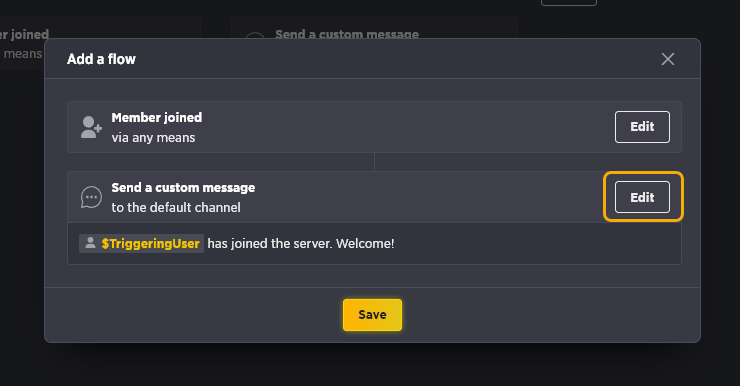Click the 'via any means' text
740x386 pixels.
pos(153,138)
